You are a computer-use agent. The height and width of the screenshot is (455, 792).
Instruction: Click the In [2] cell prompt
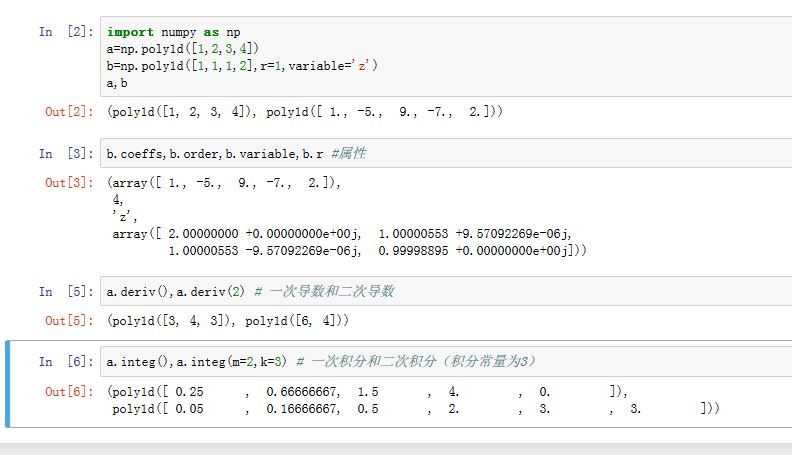[64, 32]
